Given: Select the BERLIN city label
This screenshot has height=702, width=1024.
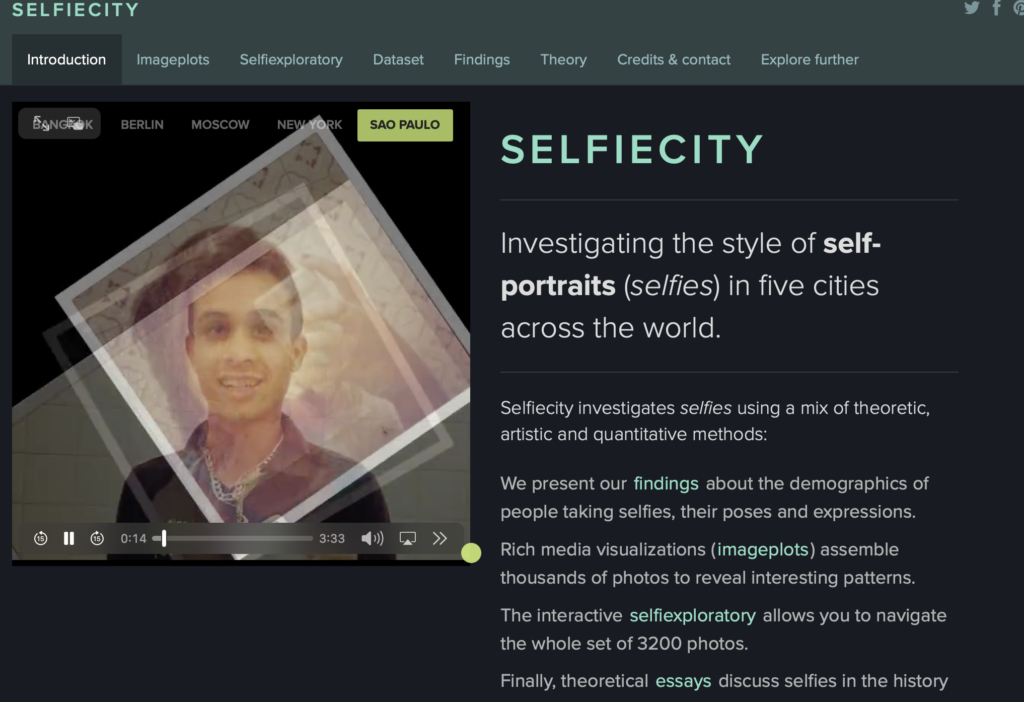Looking at the screenshot, I should [142, 125].
